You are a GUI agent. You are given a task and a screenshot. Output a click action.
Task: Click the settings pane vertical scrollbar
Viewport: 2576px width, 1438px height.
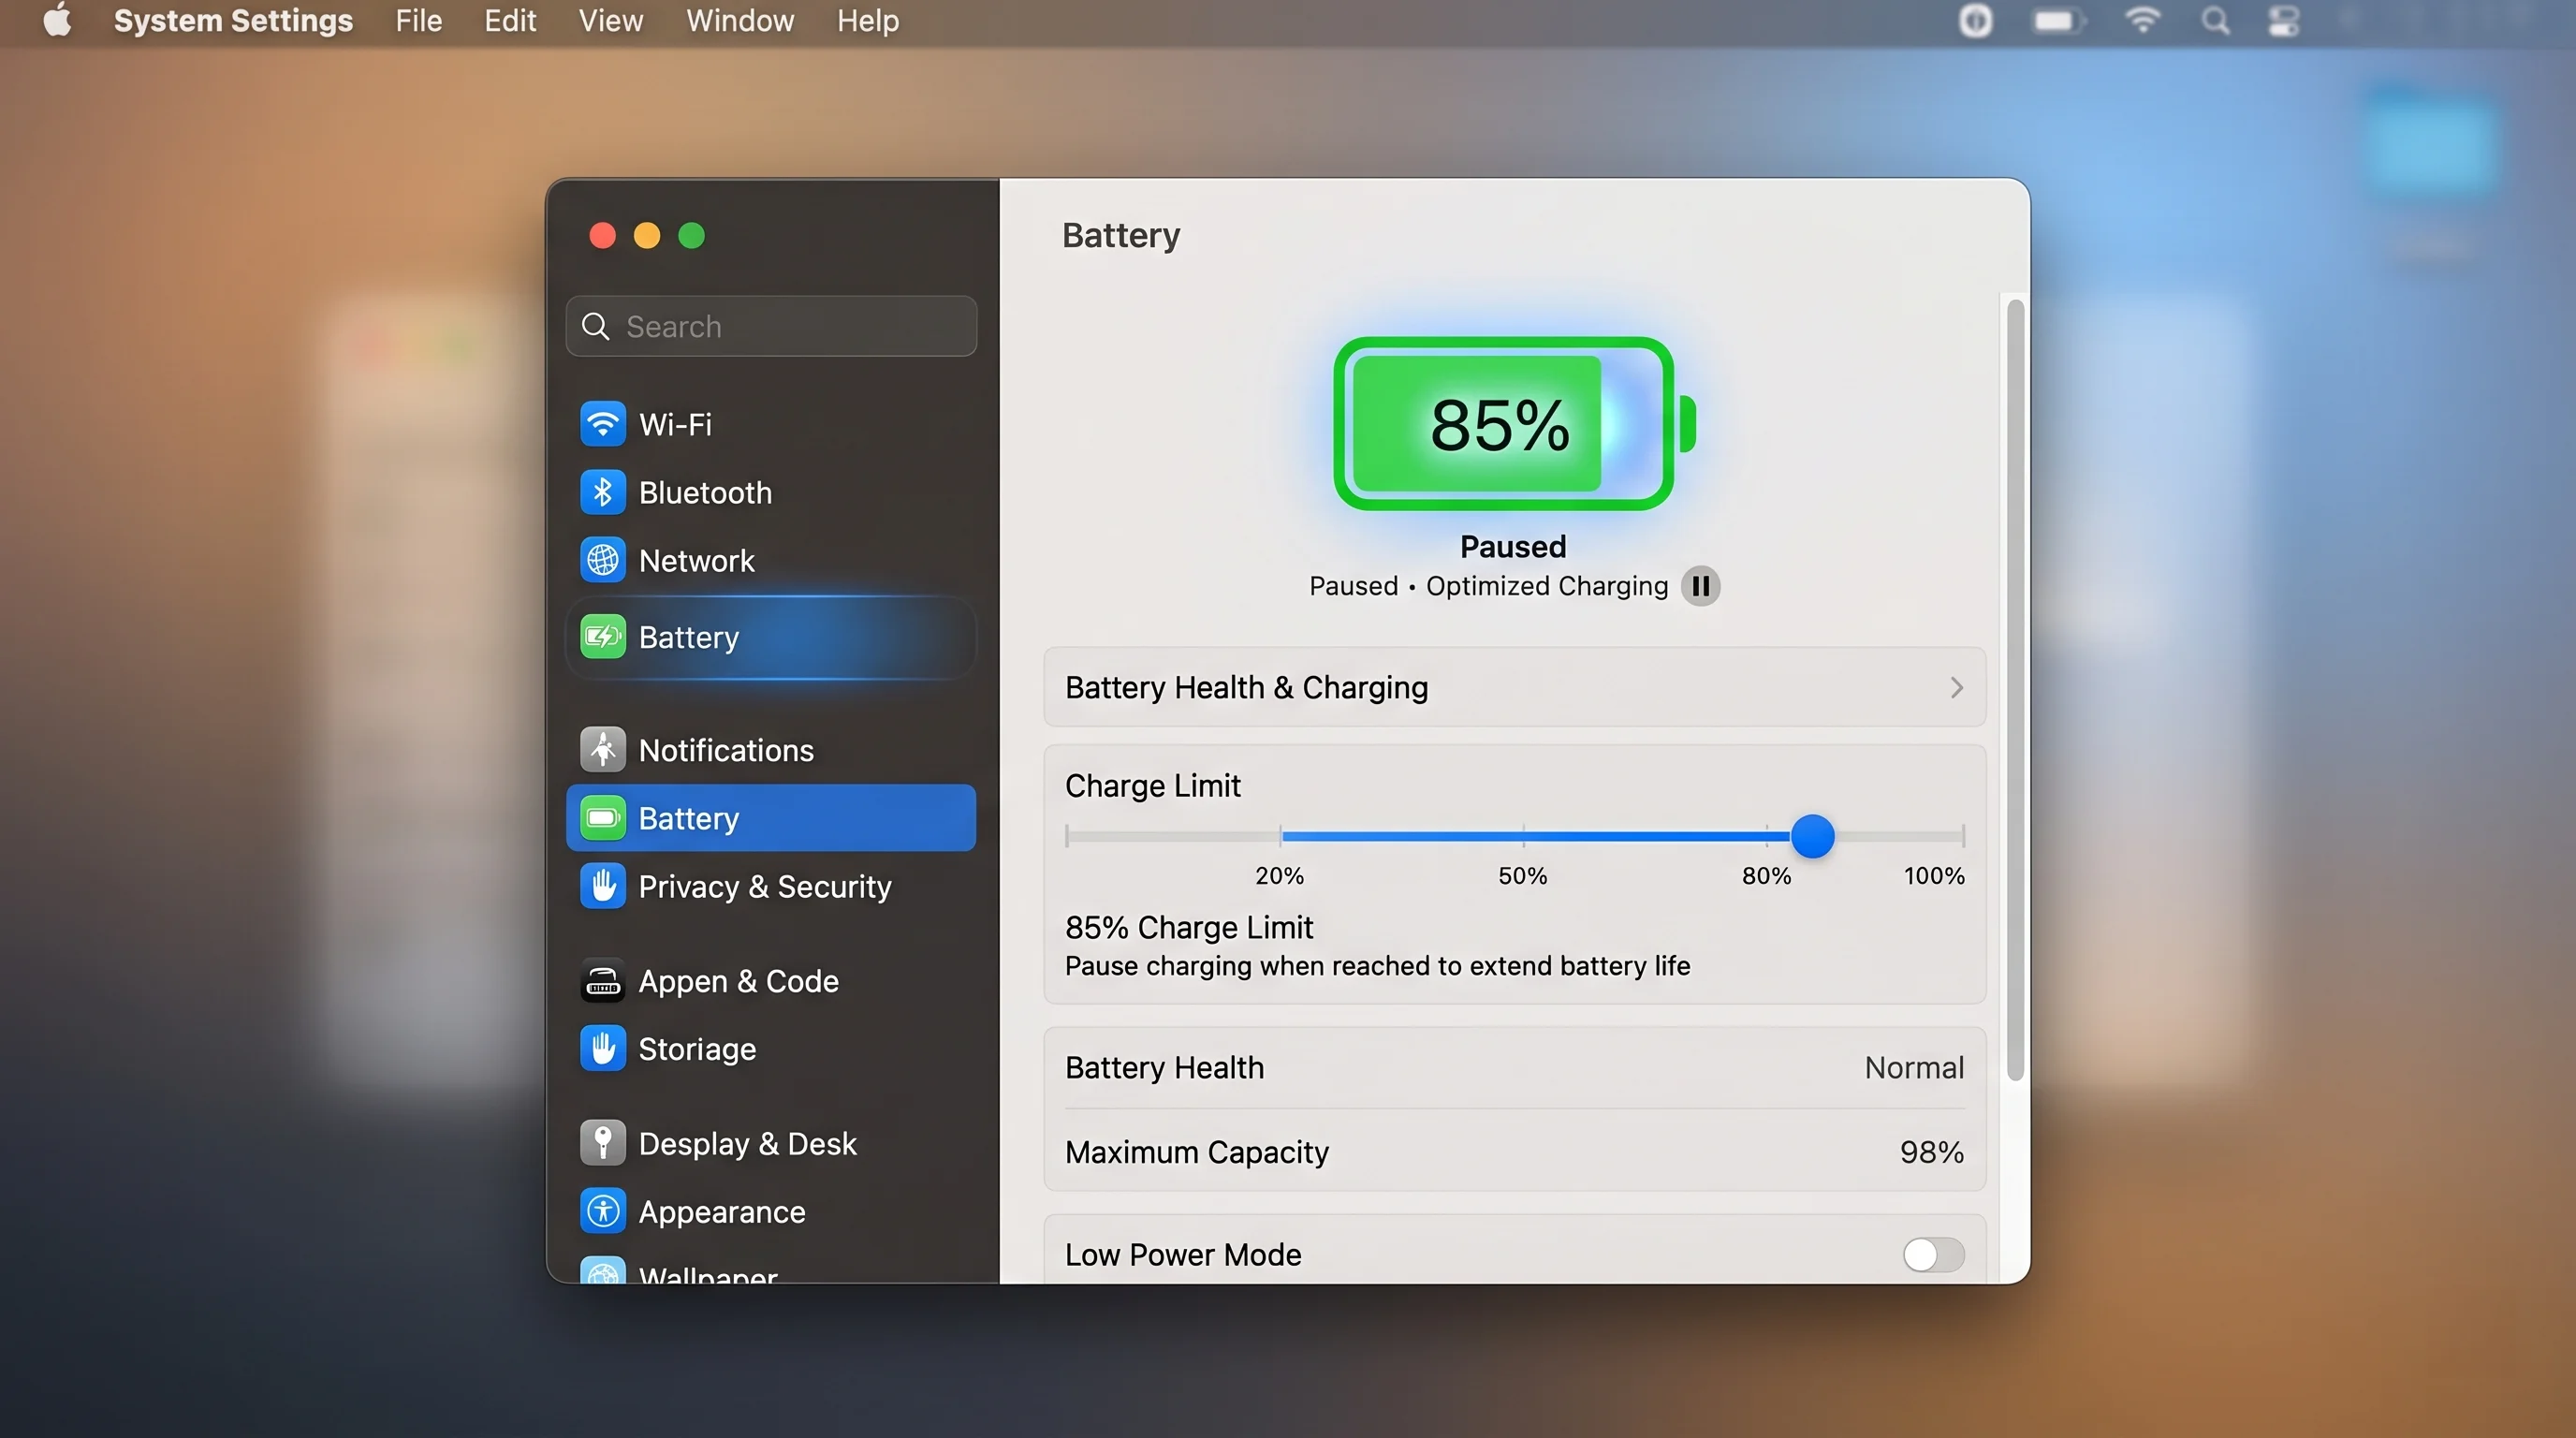pyautogui.click(x=2015, y=690)
